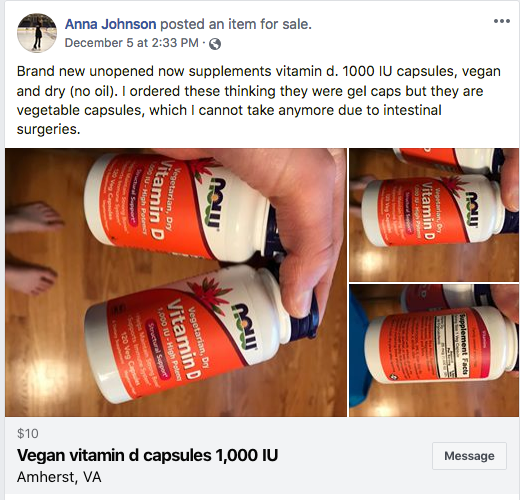Open the large photo of two vitamin bottles
Image resolution: width=520 pixels, height=500 pixels.
tap(176, 282)
